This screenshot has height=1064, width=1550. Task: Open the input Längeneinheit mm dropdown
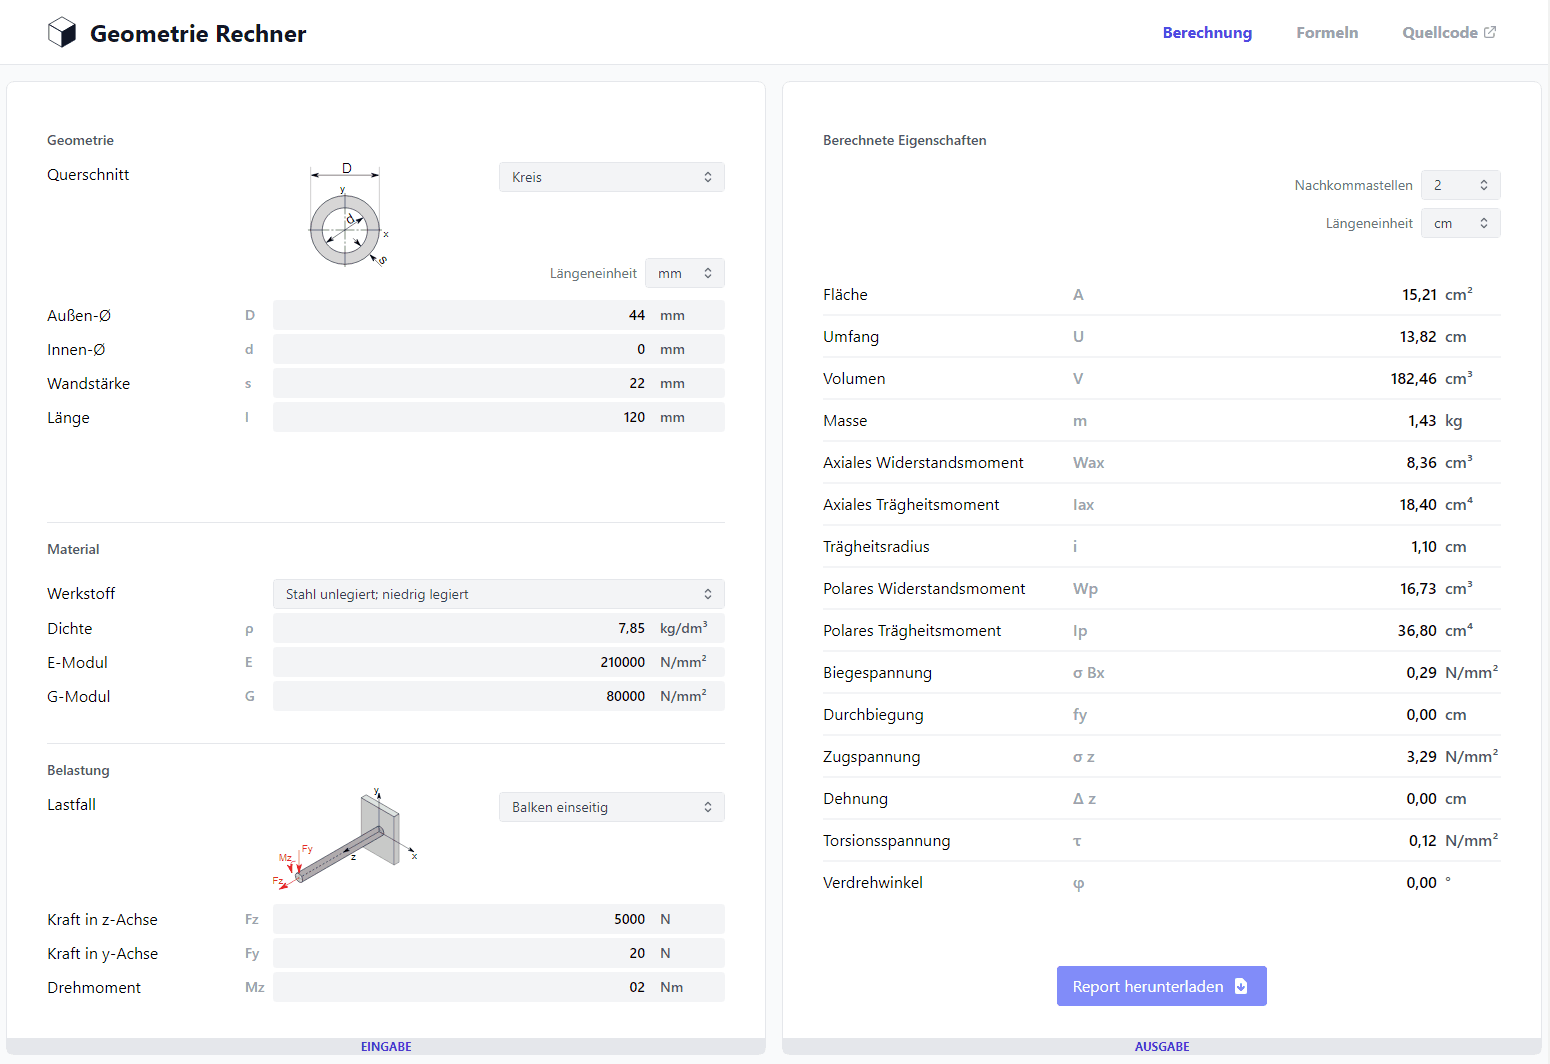[x=685, y=273]
